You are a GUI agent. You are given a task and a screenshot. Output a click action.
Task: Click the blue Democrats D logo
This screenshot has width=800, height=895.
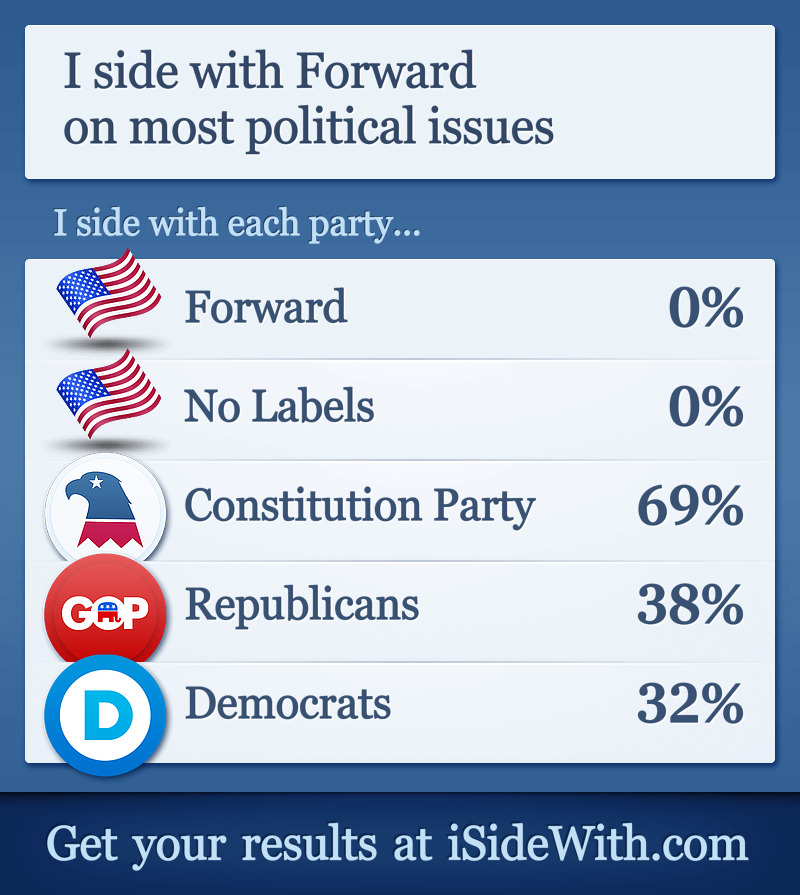pyautogui.click(x=106, y=715)
